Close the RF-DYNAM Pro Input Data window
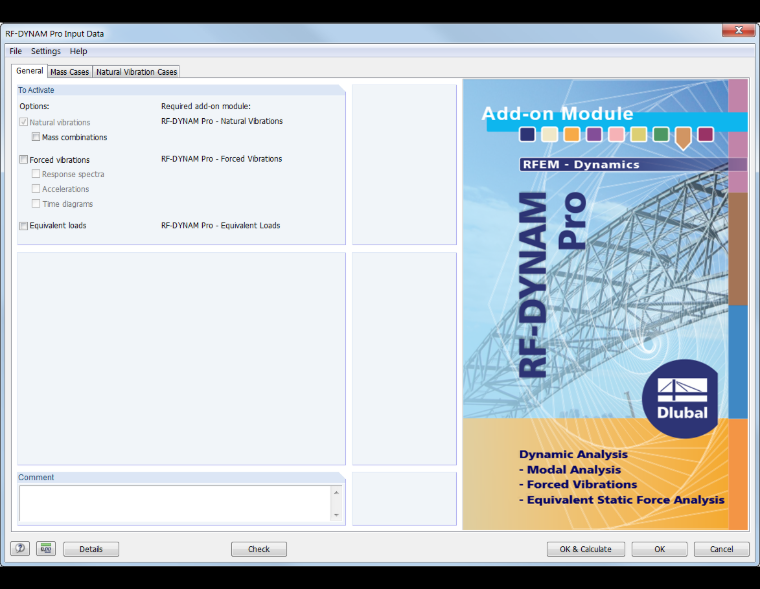760x589 pixels. tap(738, 30)
